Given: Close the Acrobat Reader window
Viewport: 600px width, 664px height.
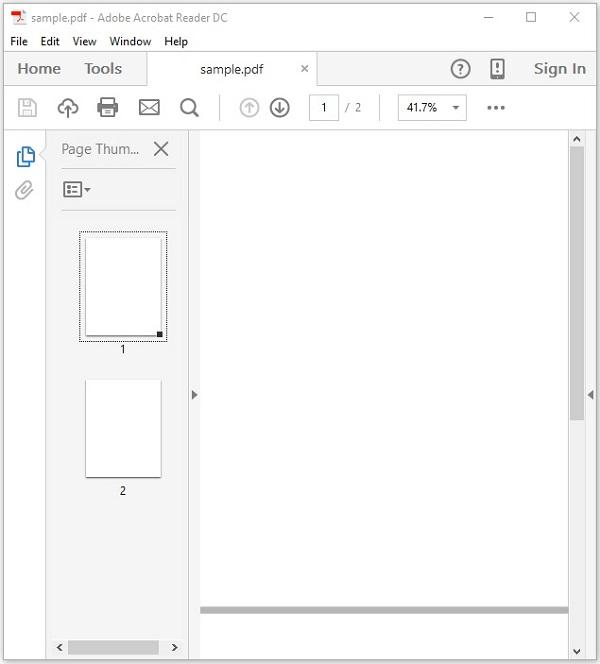Looking at the screenshot, I should (574, 17).
